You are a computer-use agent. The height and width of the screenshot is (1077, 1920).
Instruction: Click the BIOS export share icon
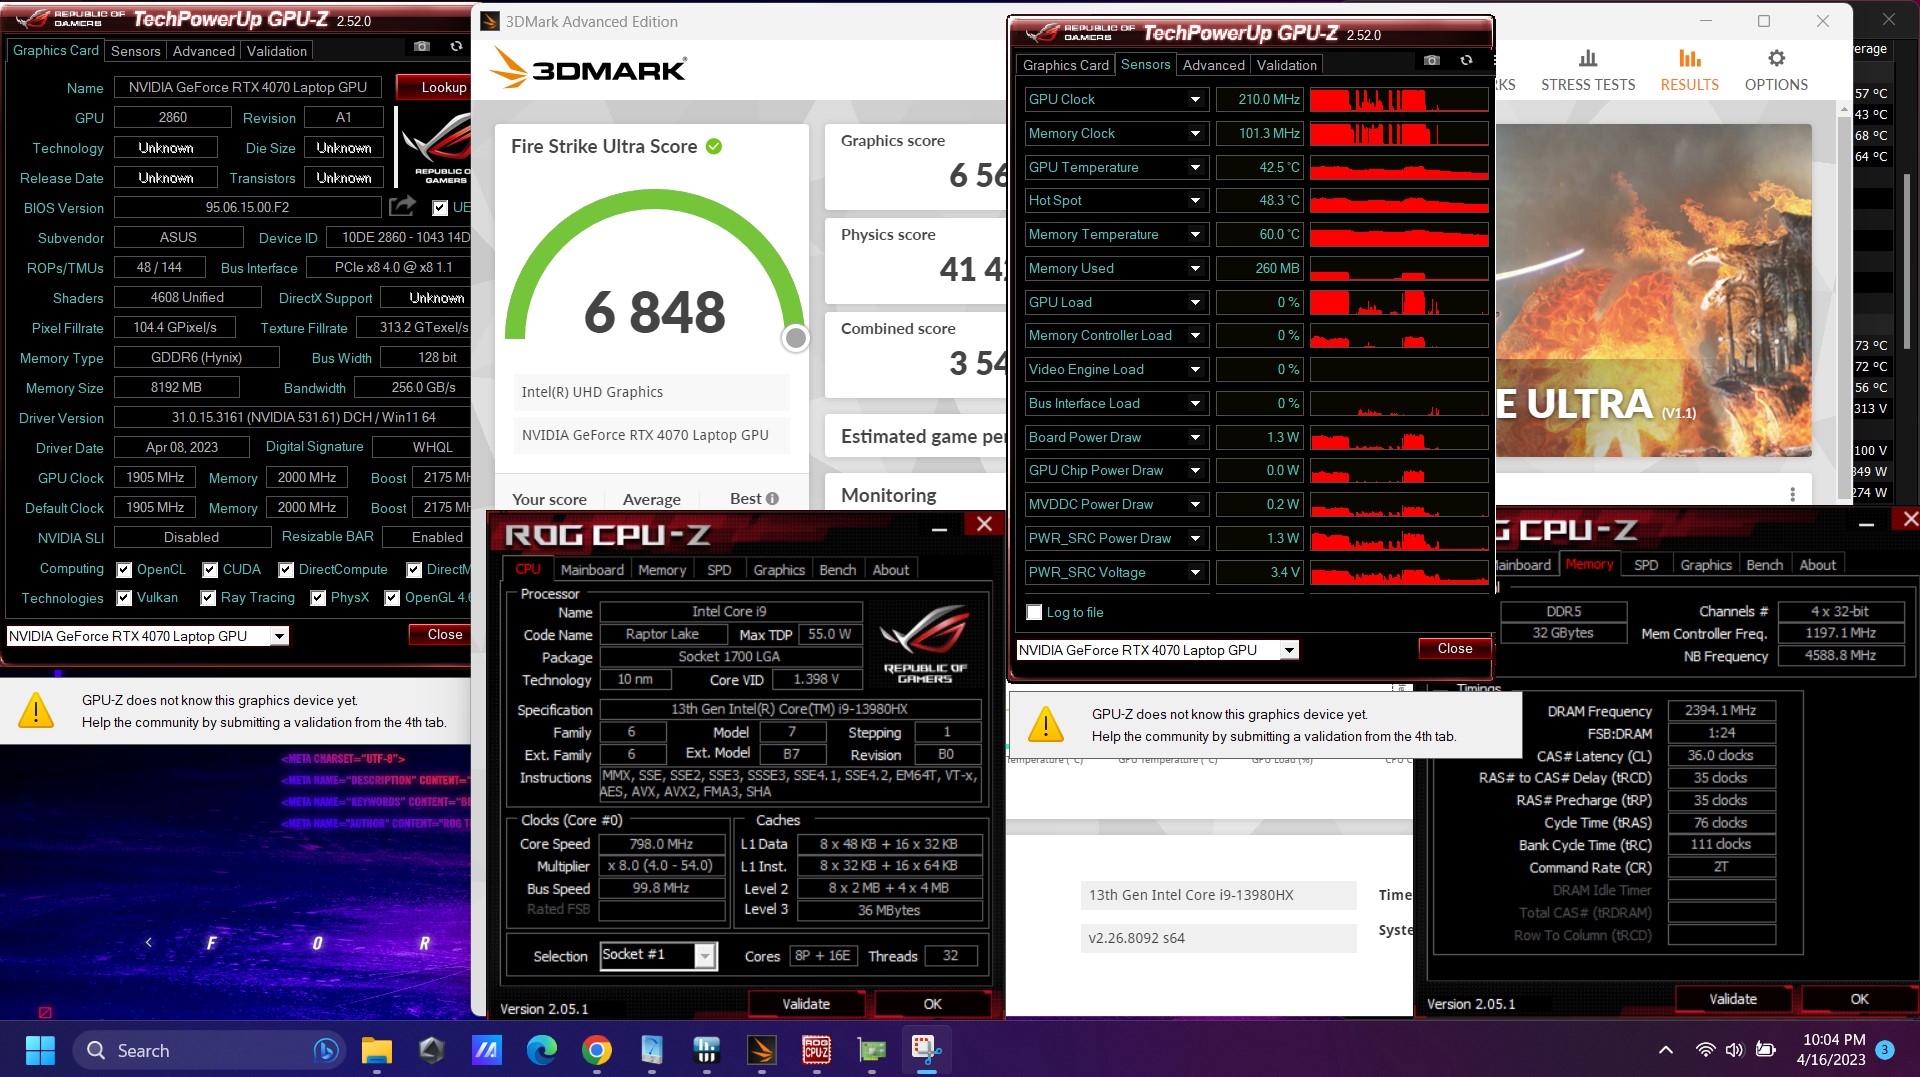click(402, 206)
